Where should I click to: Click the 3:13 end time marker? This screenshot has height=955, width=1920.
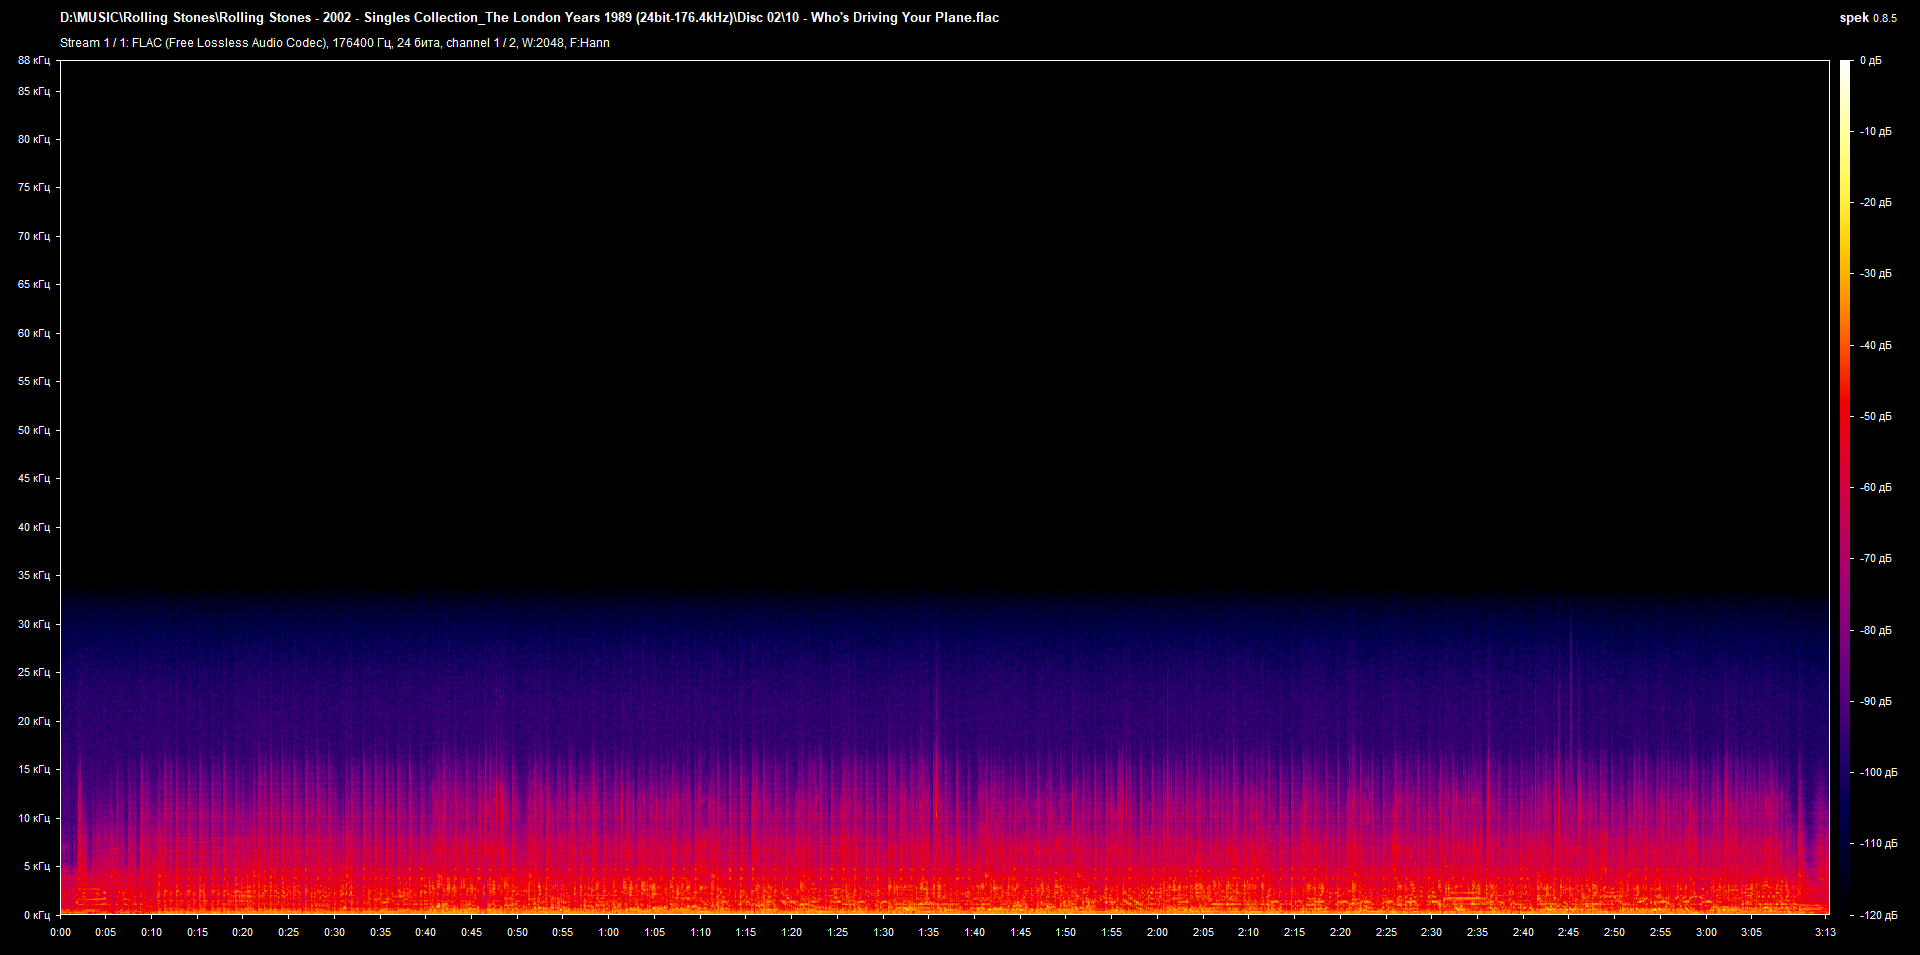(1825, 932)
